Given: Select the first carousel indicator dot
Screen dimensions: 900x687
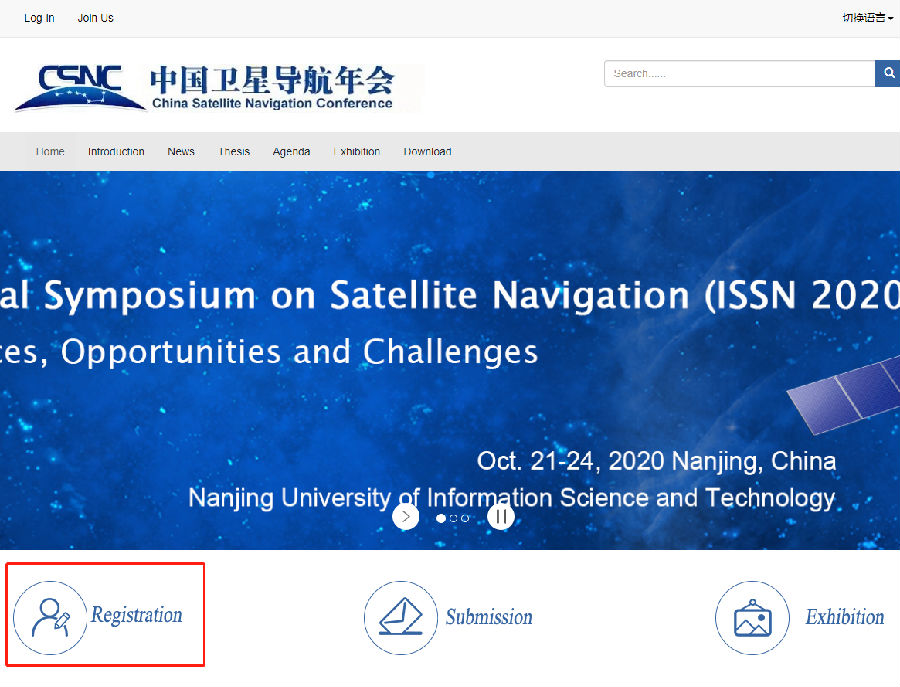Looking at the screenshot, I should 441,518.
